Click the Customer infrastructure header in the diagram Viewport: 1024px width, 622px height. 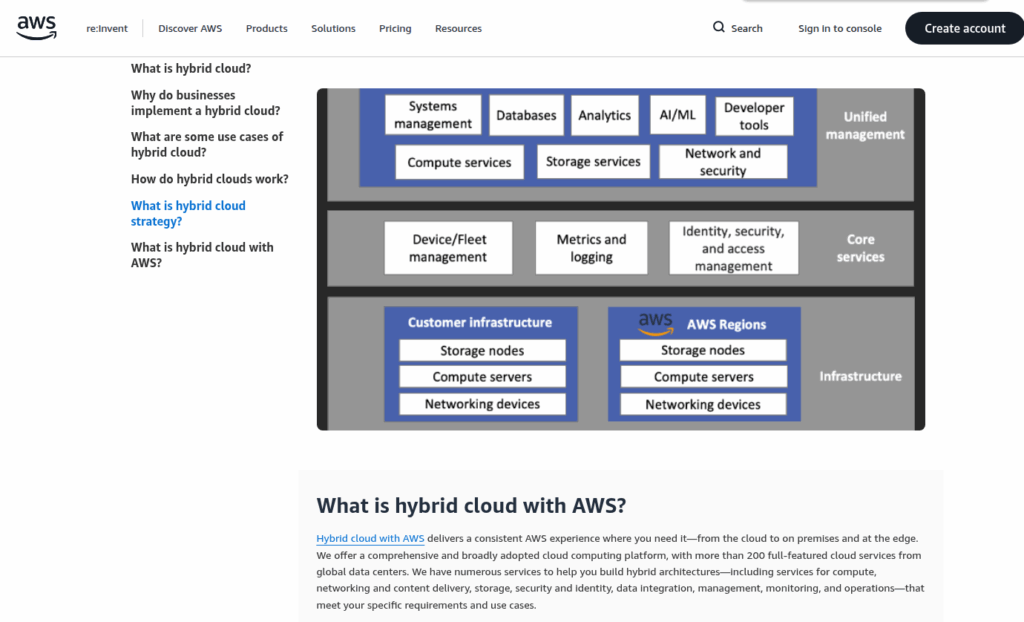[x=482, y=322]
